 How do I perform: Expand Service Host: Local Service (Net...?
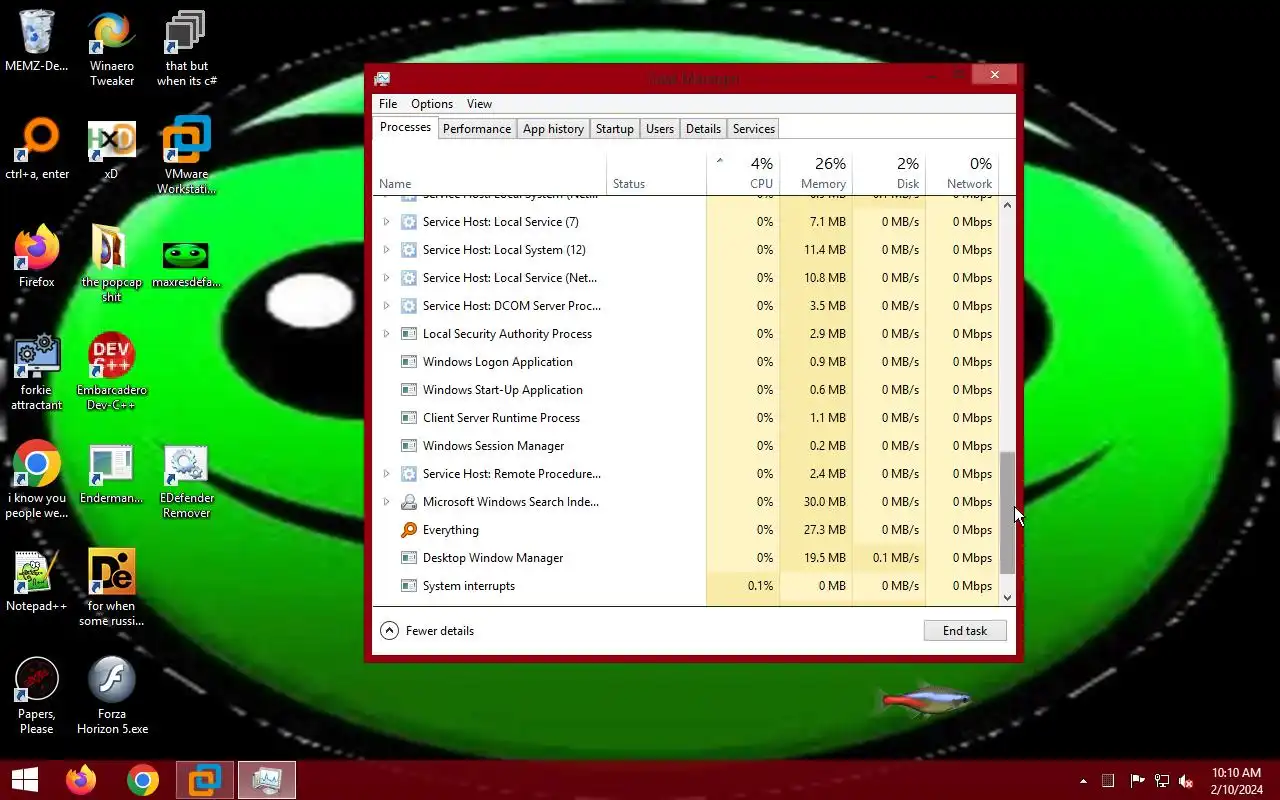coord(386,278)
